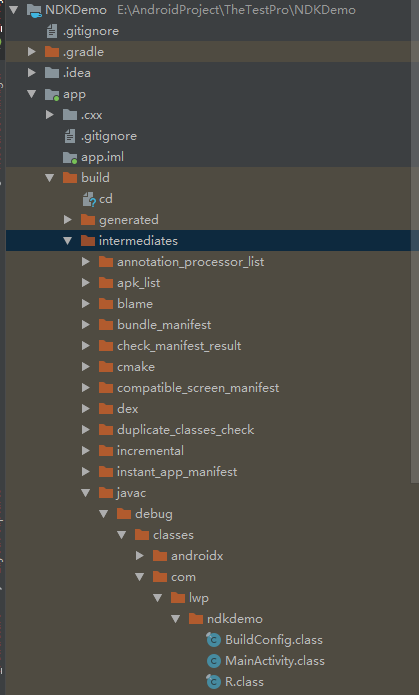The image size is (419, 695).
Task: Expand the incremental folder arrow
Action: pos(86,451)
